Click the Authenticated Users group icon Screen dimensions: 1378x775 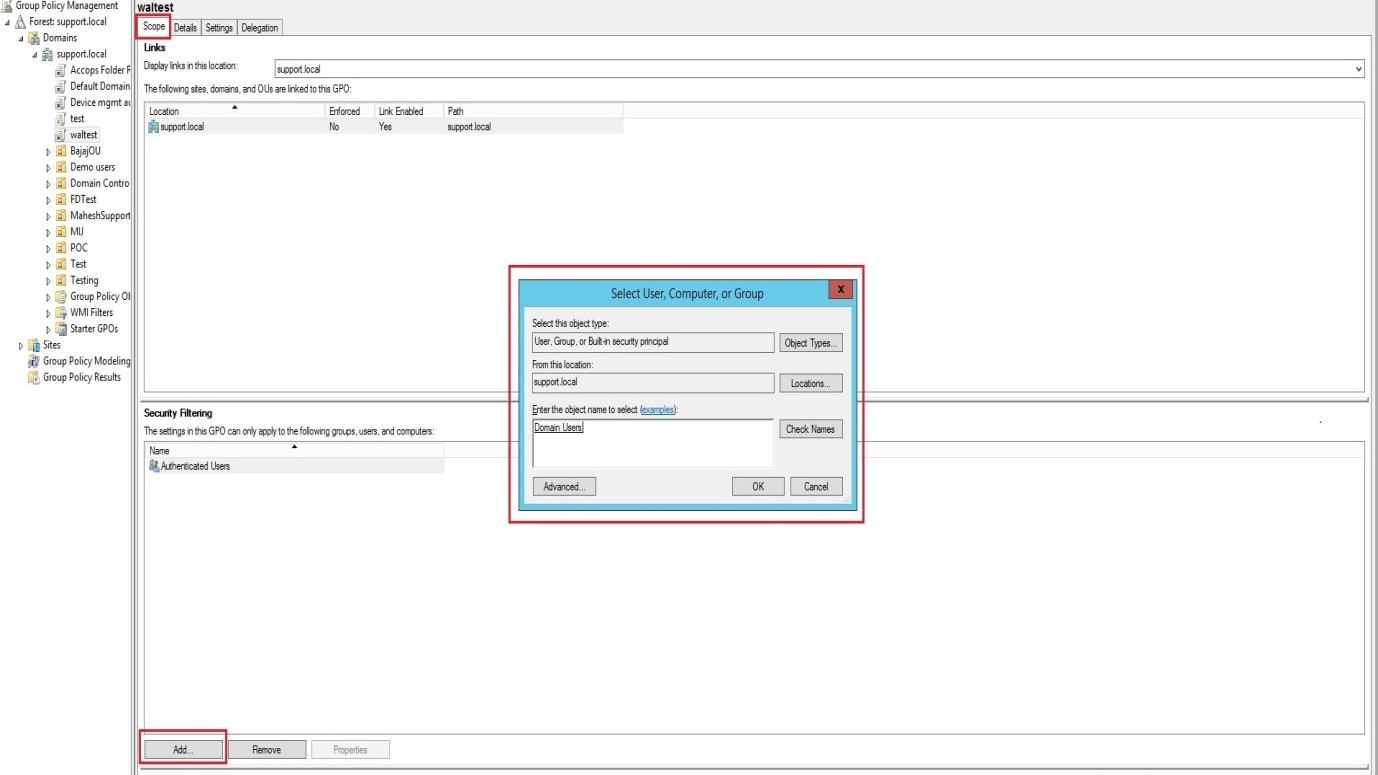click(154, 466)
